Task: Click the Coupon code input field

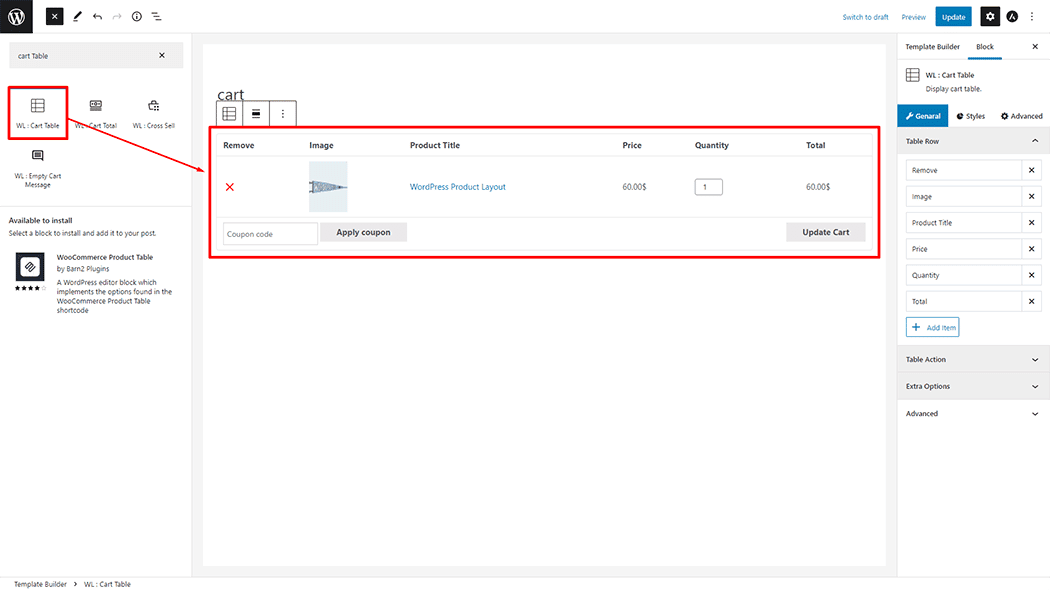Action: [x=270, y=234]
